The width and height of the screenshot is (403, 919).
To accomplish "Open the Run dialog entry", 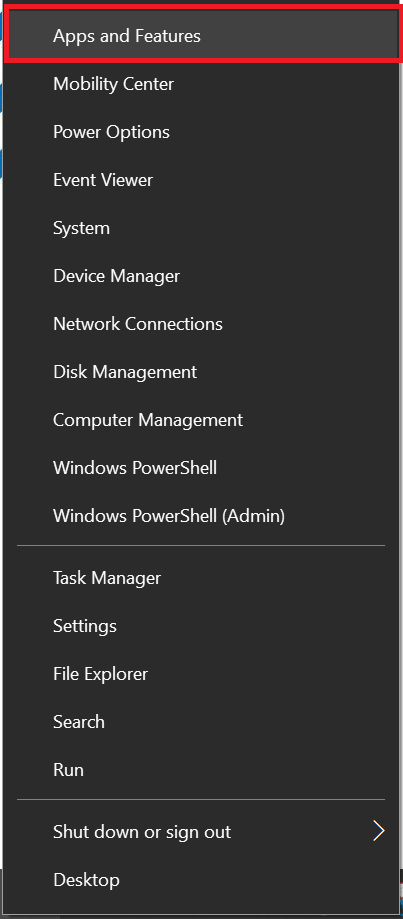I will coord(203,771).
